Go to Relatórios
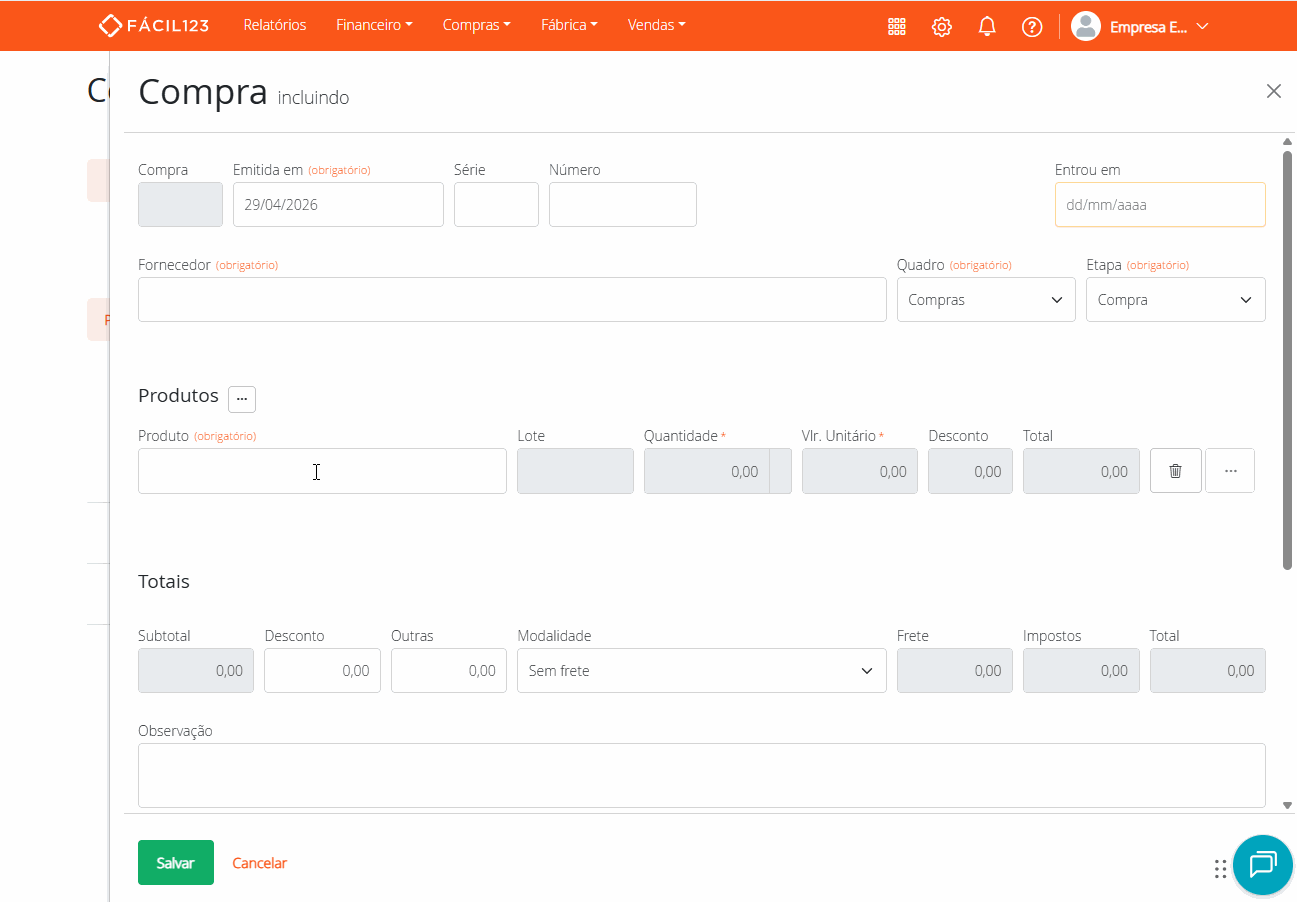The height and width of the screenshot is (902, 1297). coord(275,25)
